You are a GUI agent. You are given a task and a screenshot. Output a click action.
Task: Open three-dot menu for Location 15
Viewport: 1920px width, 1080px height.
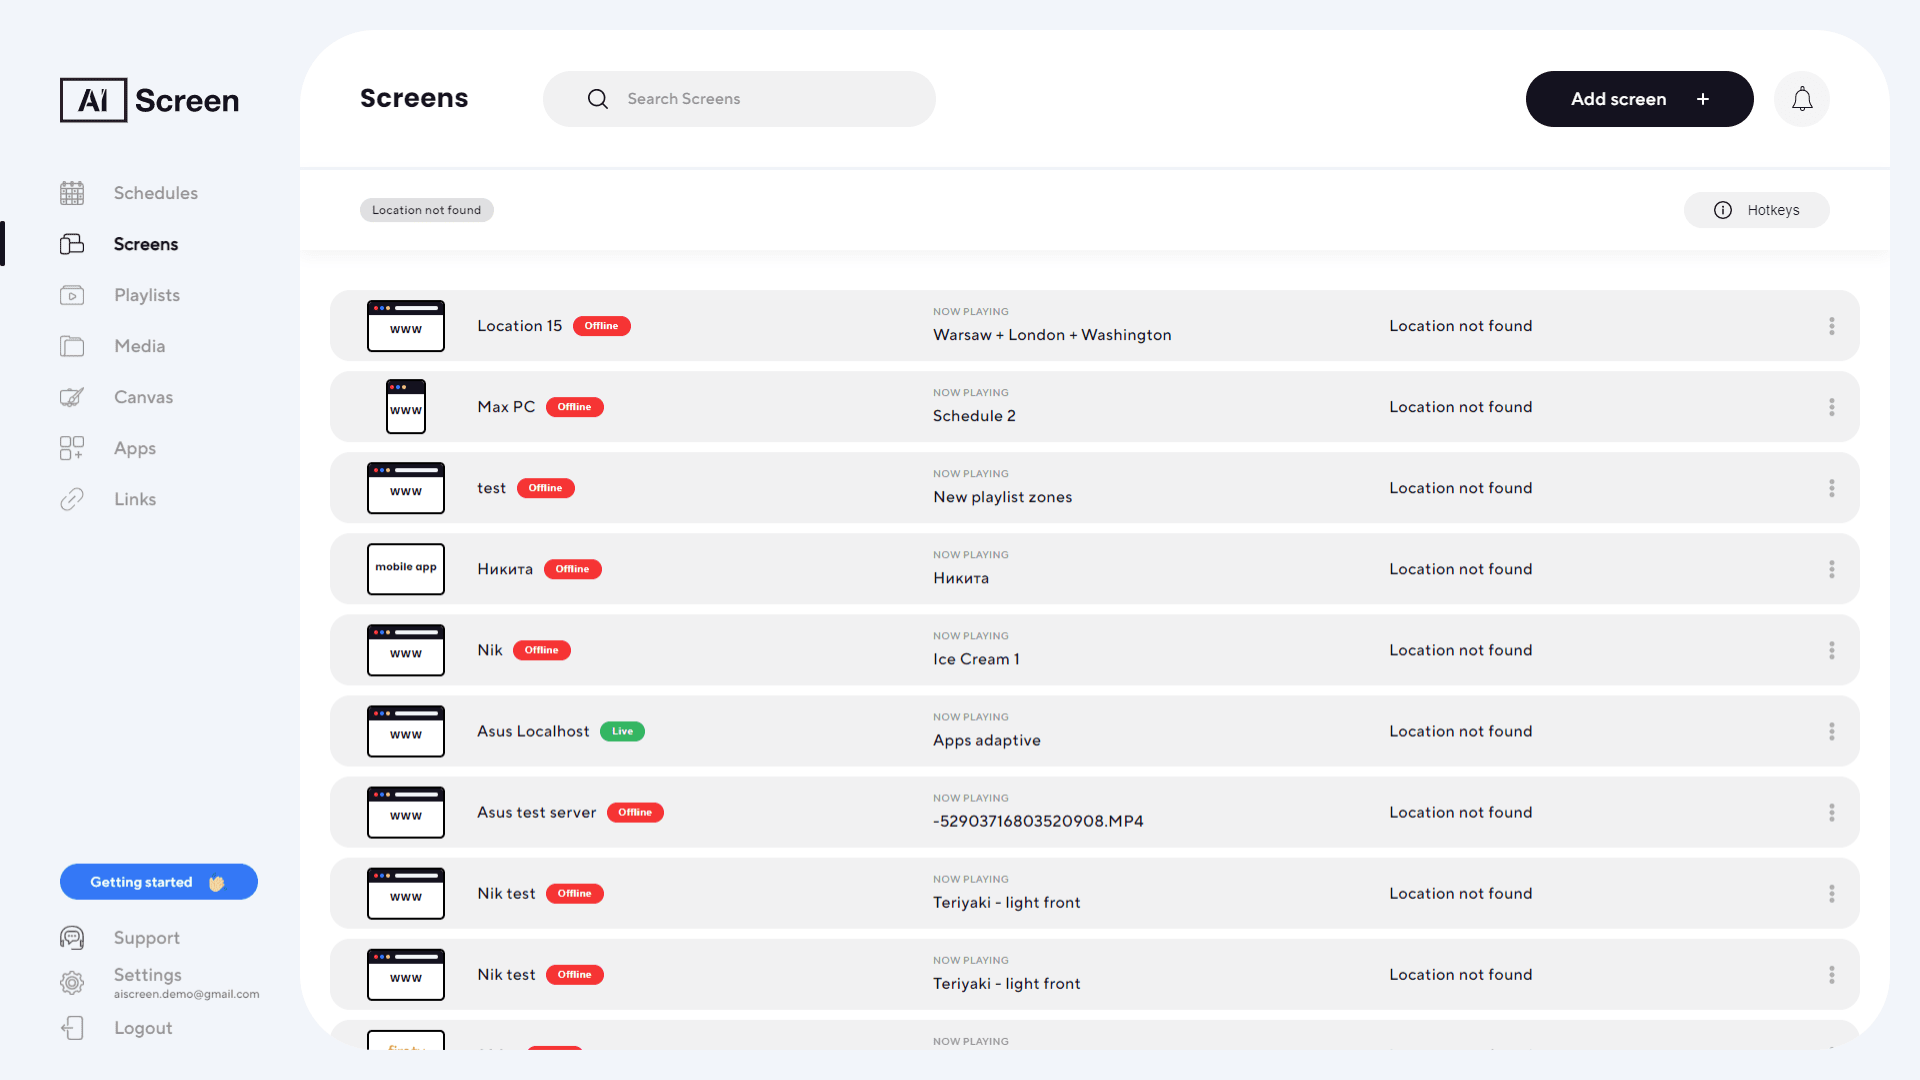point(1831,326)
